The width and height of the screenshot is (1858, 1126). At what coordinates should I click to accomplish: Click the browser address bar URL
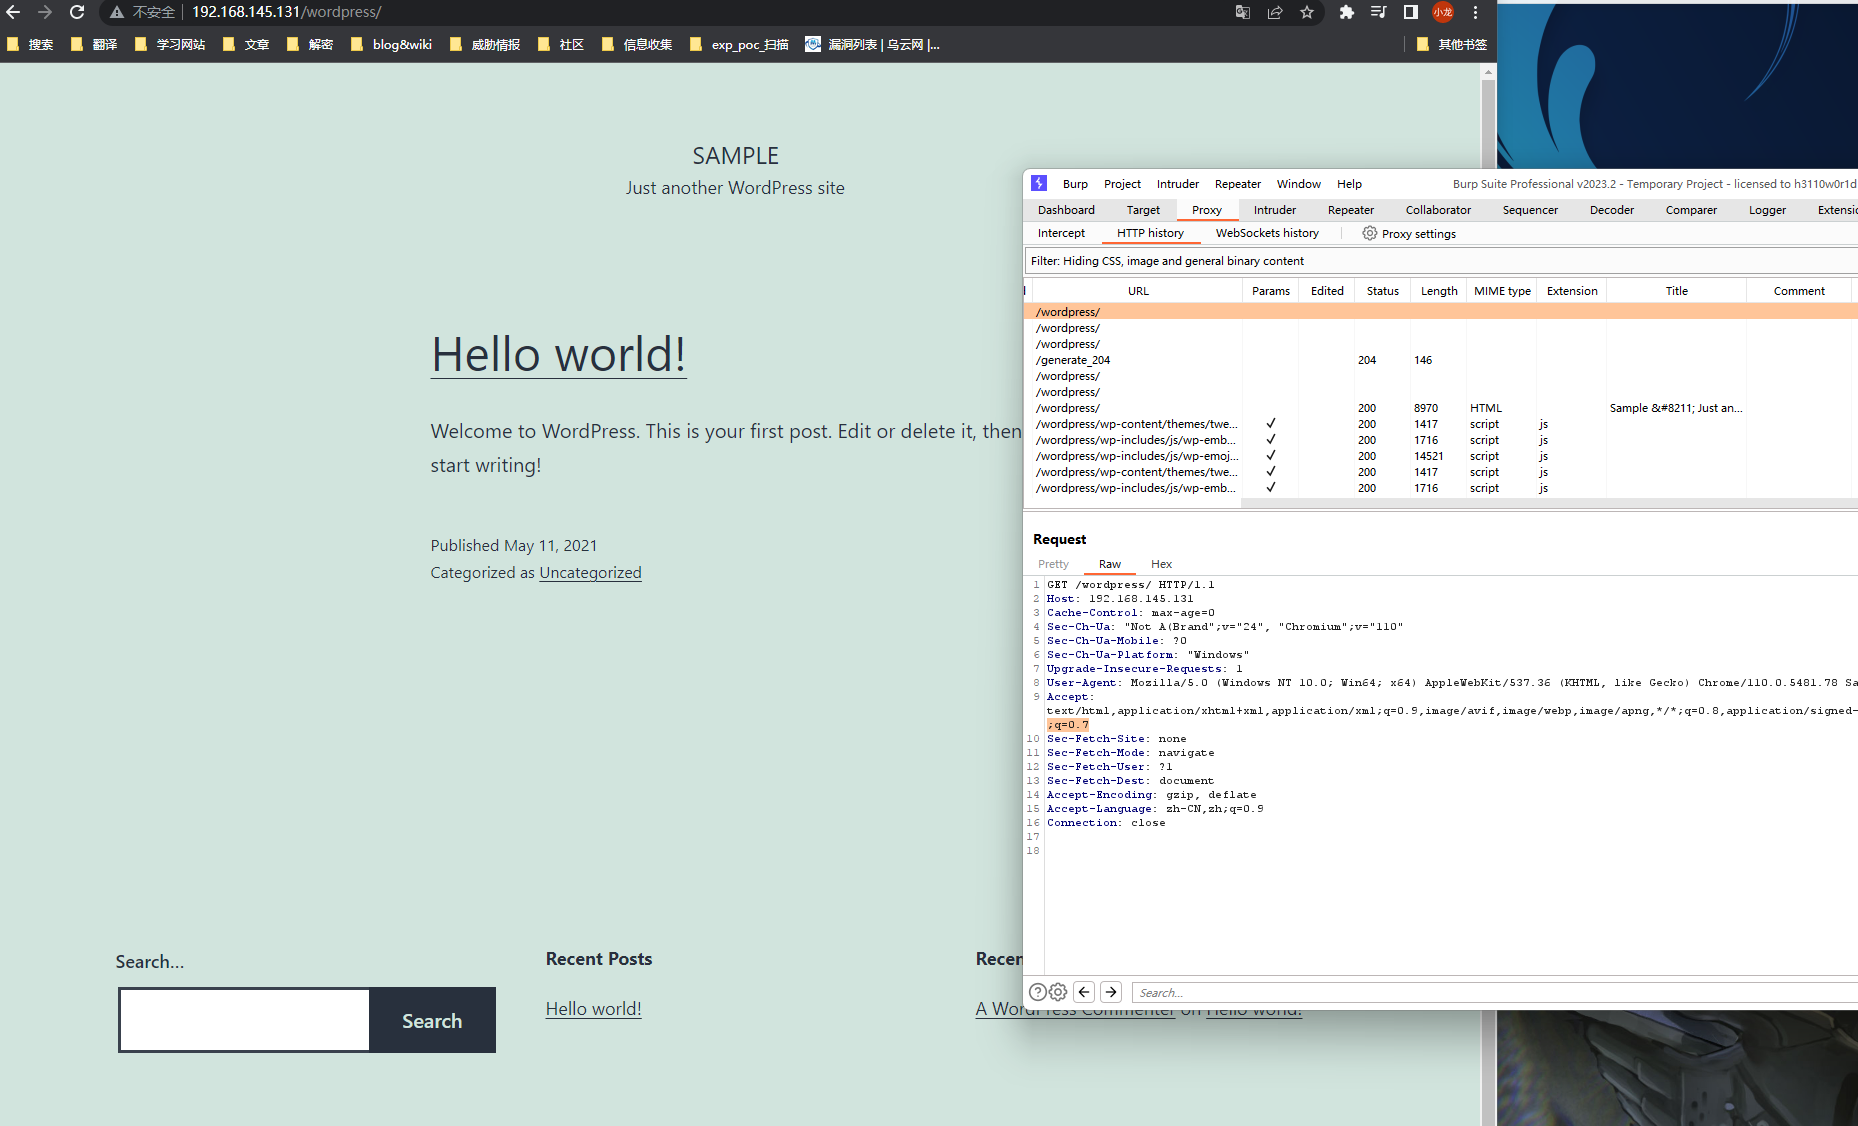point(286,12)
